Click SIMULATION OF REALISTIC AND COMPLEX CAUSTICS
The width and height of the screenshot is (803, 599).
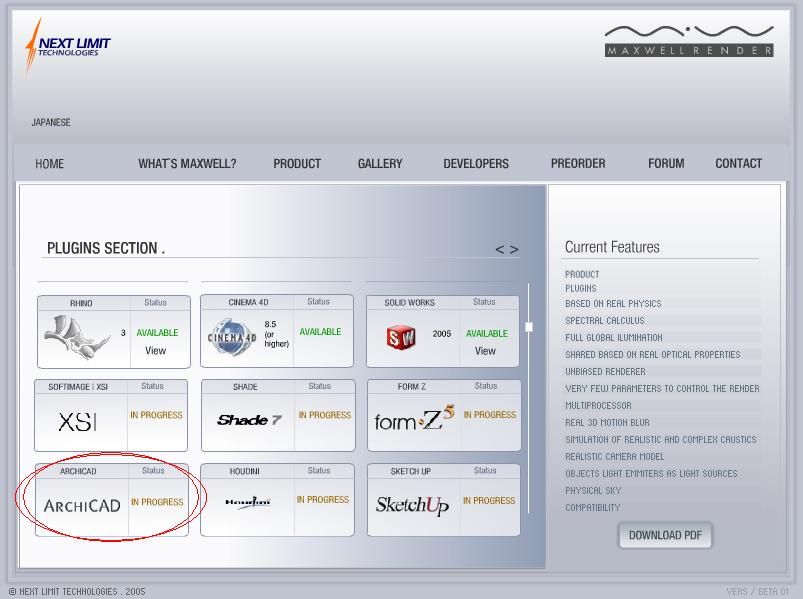coord(661,439)
